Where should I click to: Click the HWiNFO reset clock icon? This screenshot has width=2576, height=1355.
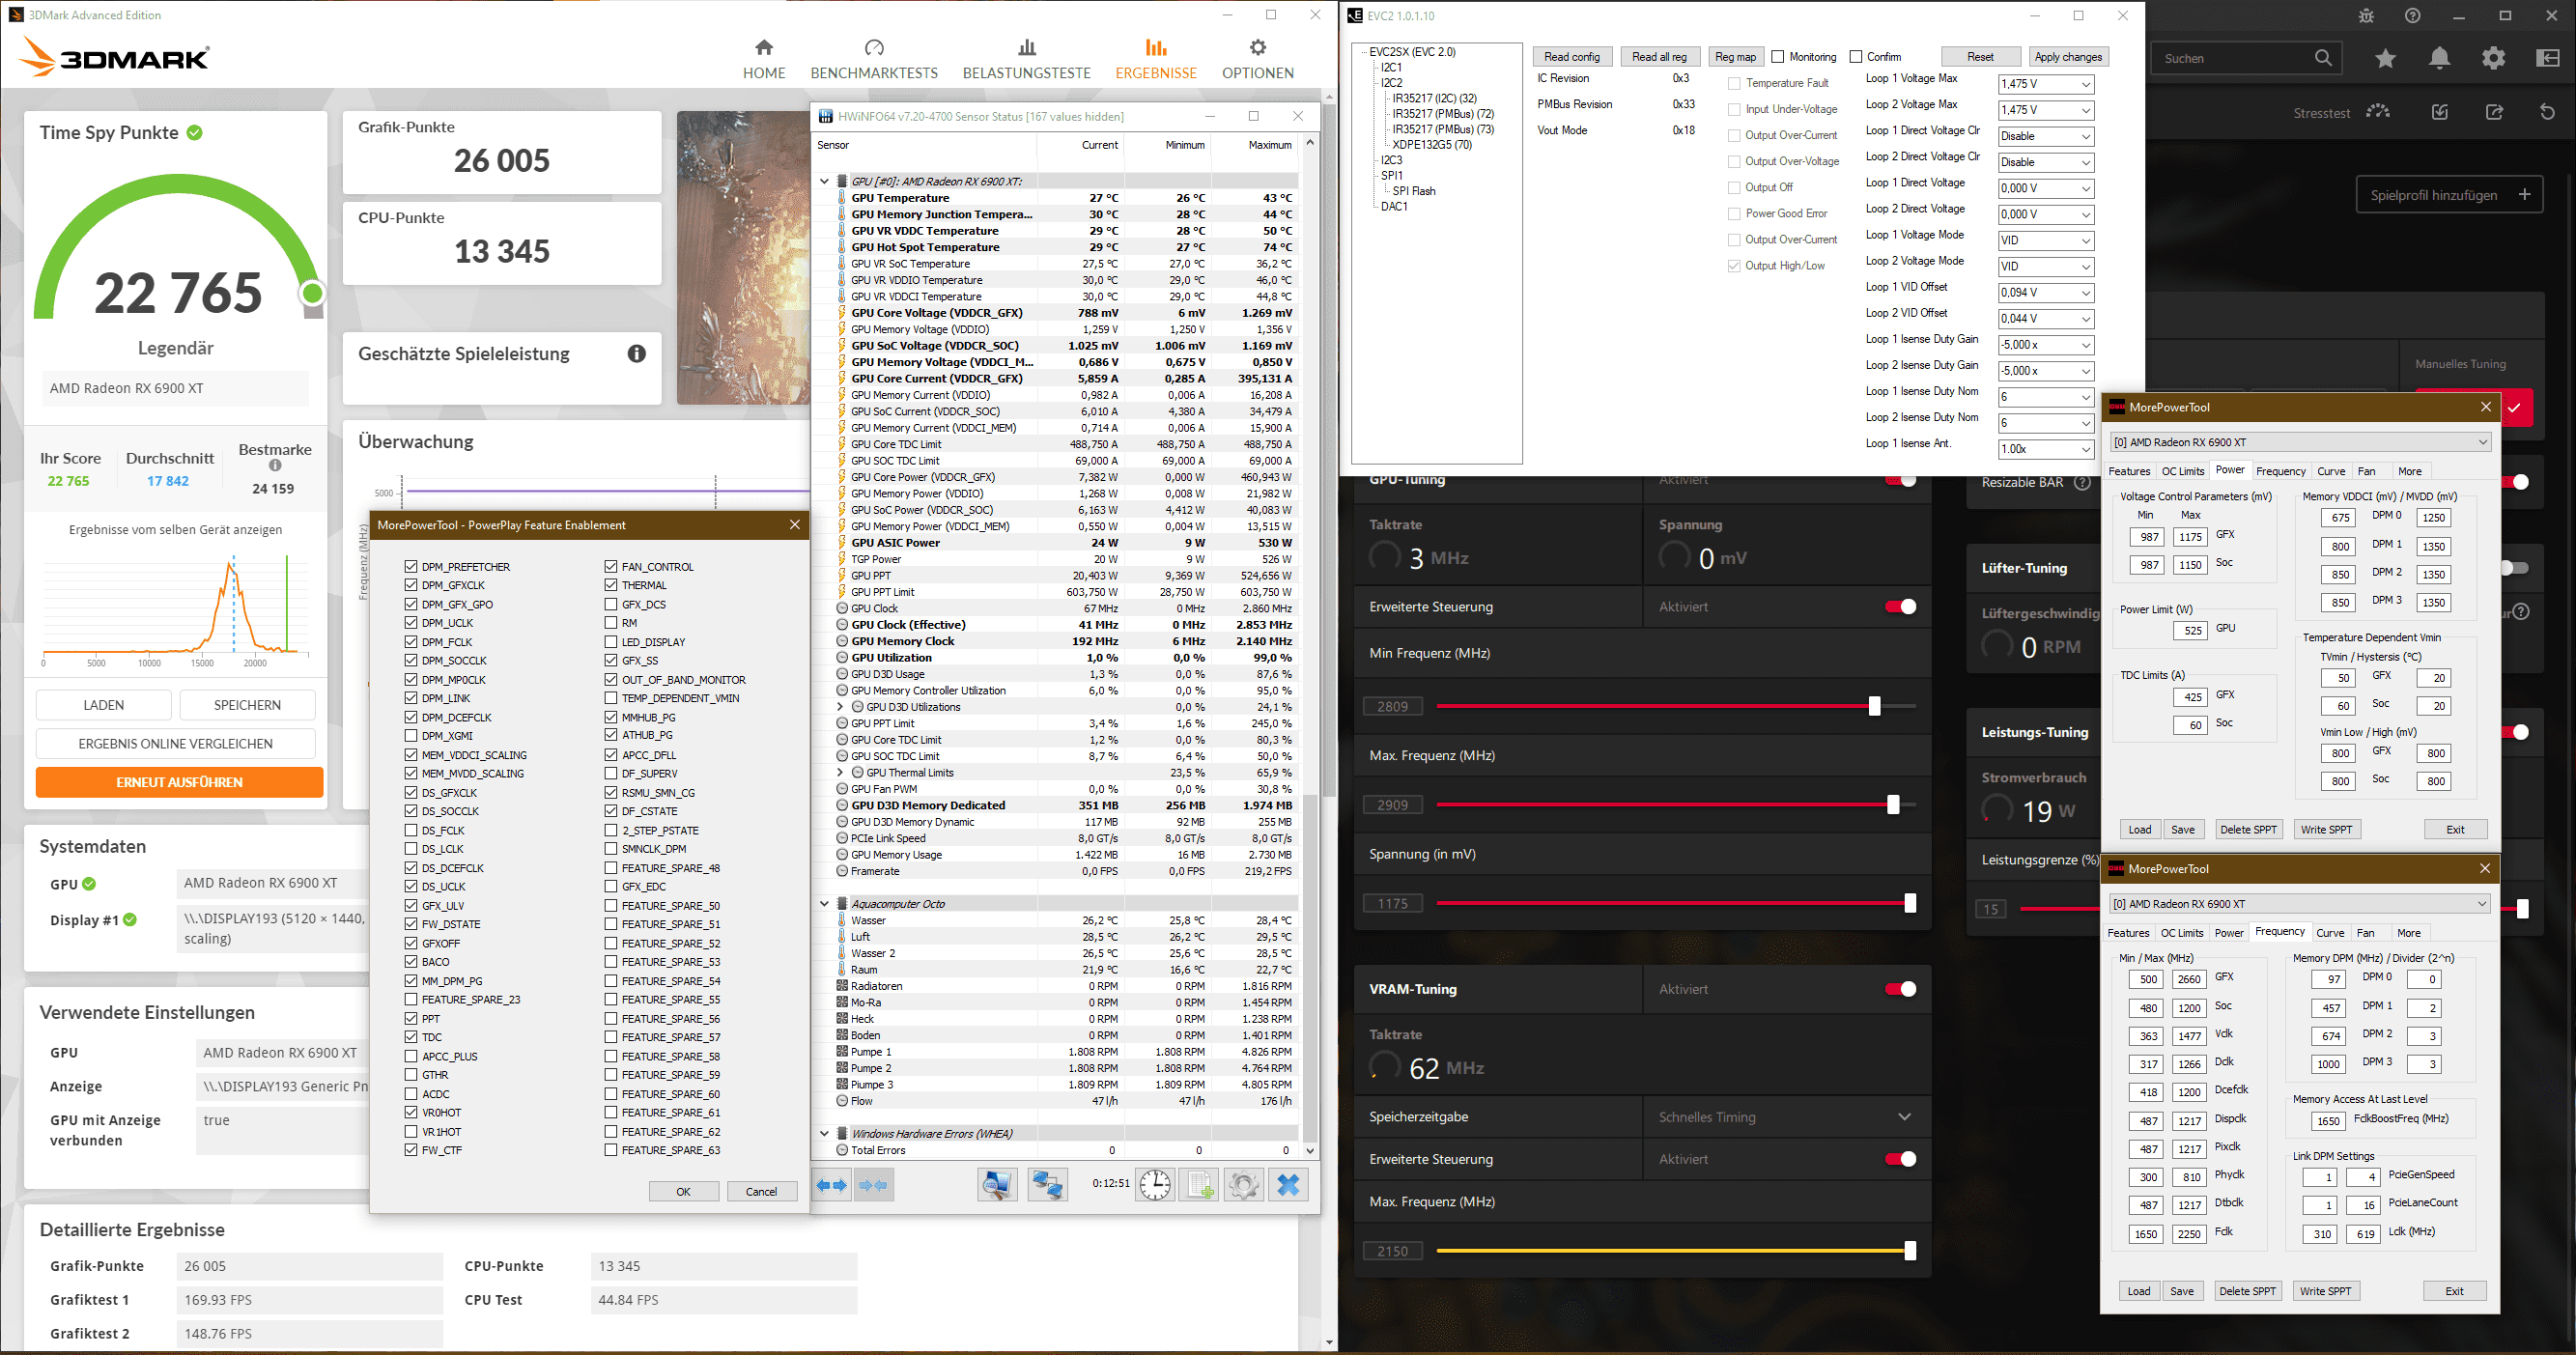point(1155,1185)
